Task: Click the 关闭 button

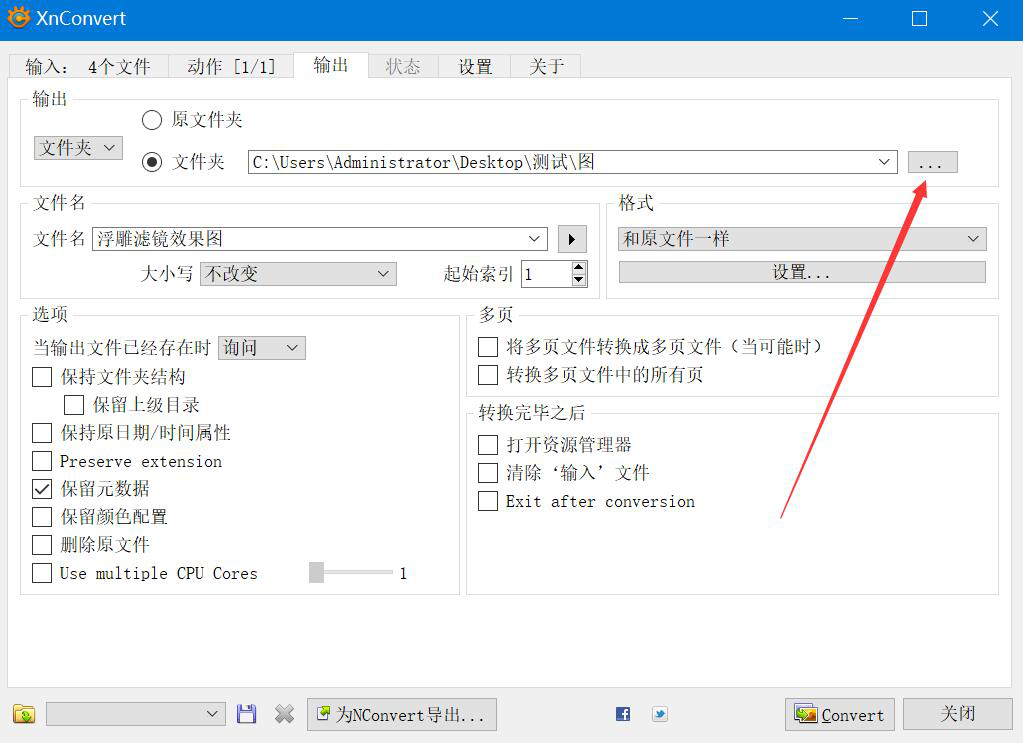Action: [957, 714]
